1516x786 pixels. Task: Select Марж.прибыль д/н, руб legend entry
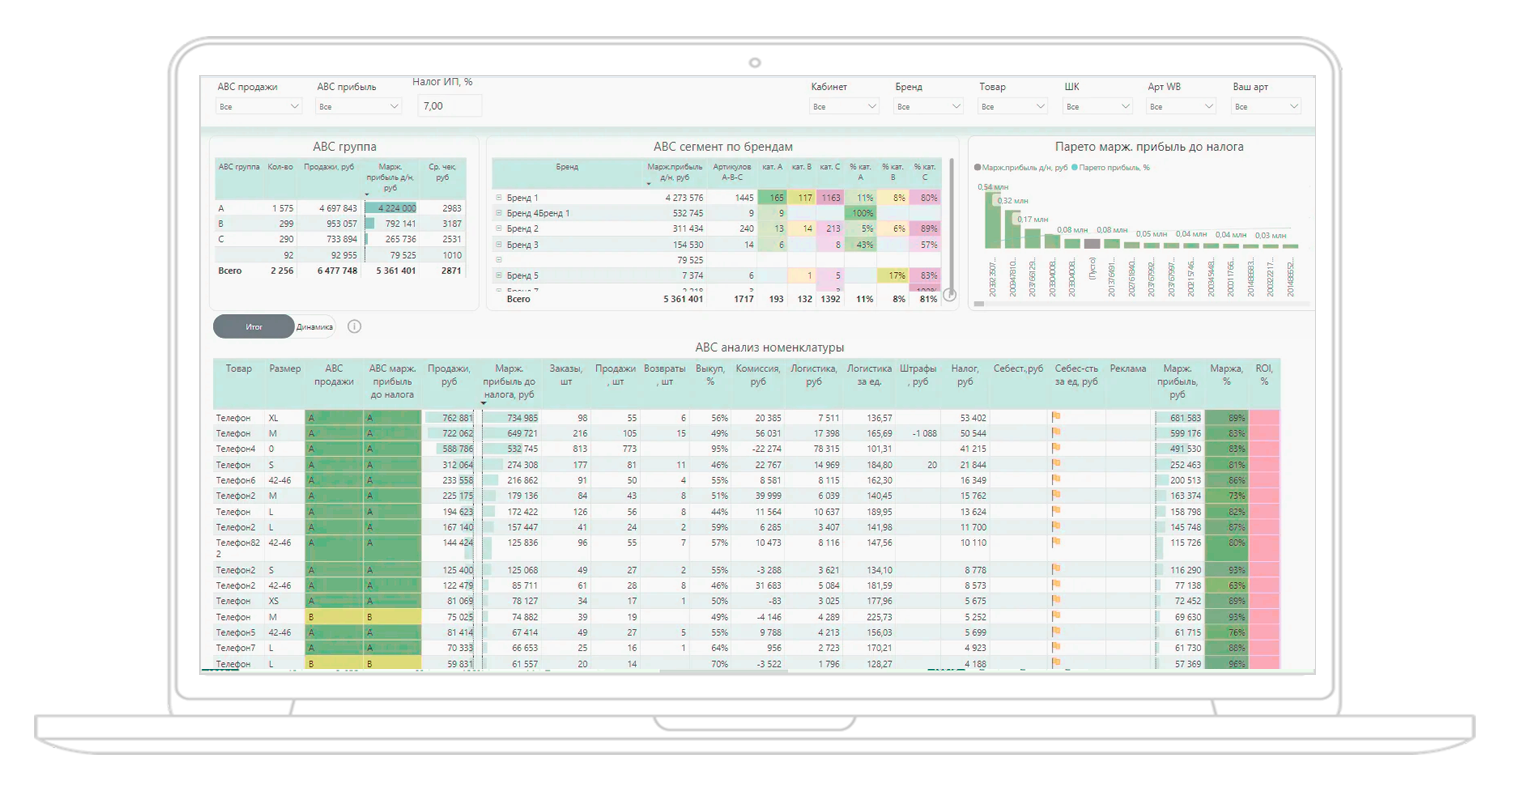click(x=1021, y=168)
